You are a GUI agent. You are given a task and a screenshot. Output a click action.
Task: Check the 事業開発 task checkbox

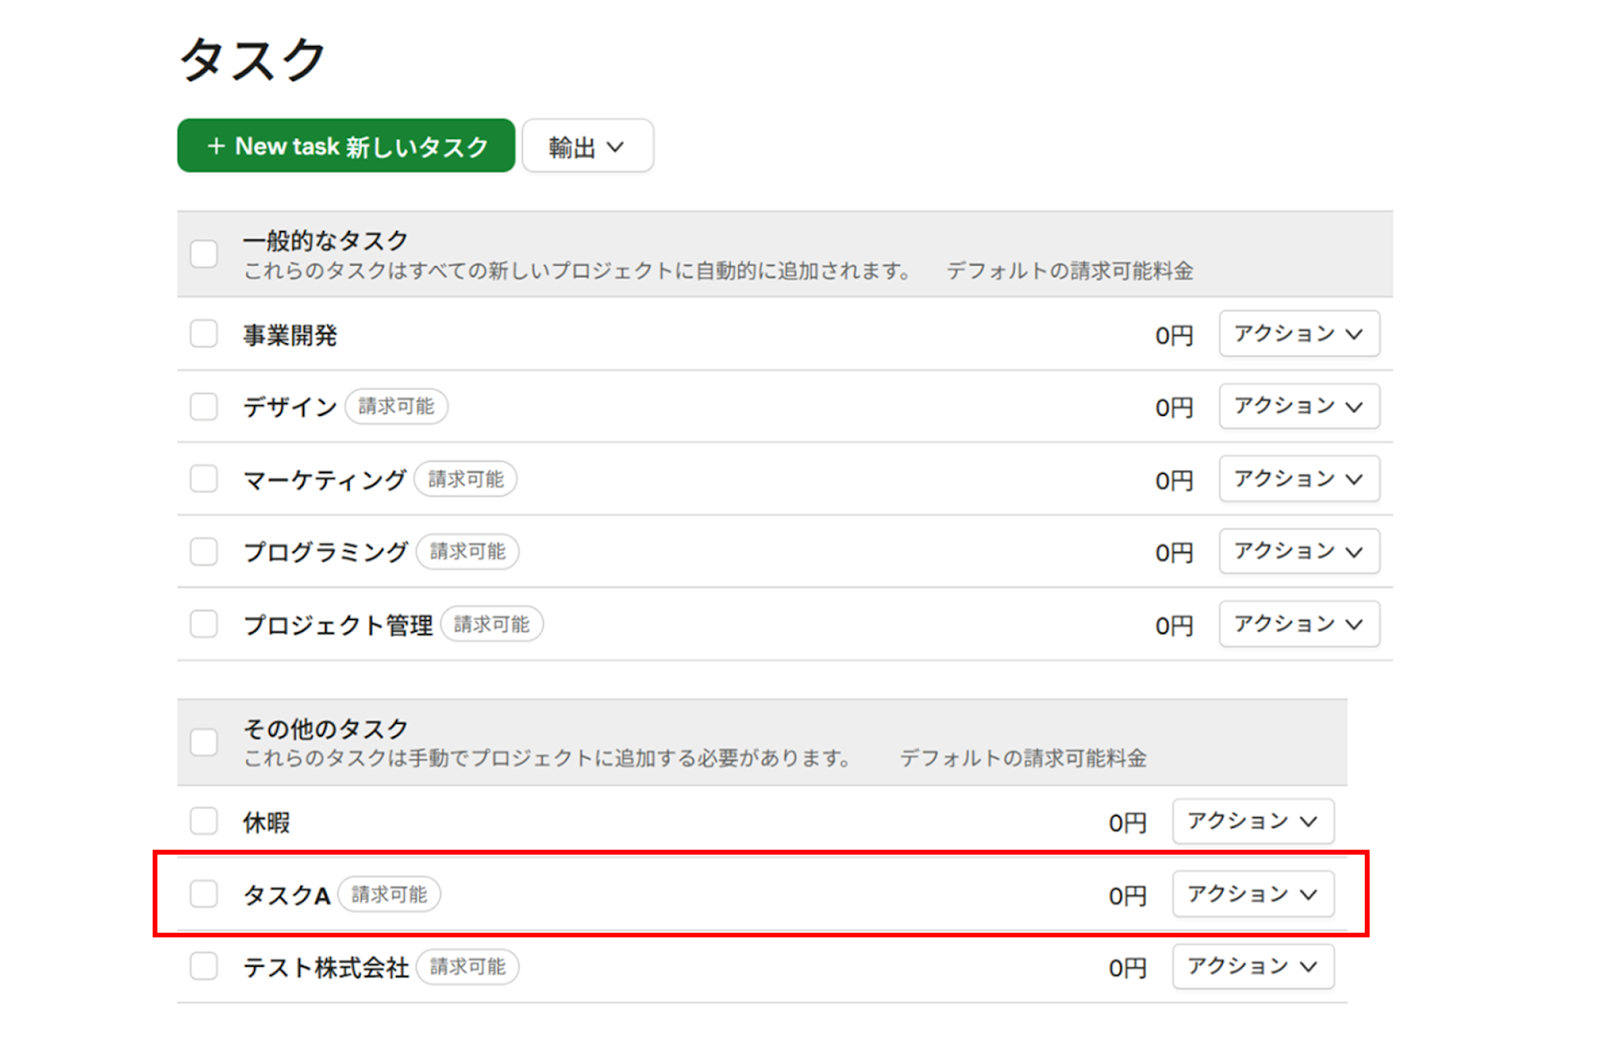pos(204,333)
